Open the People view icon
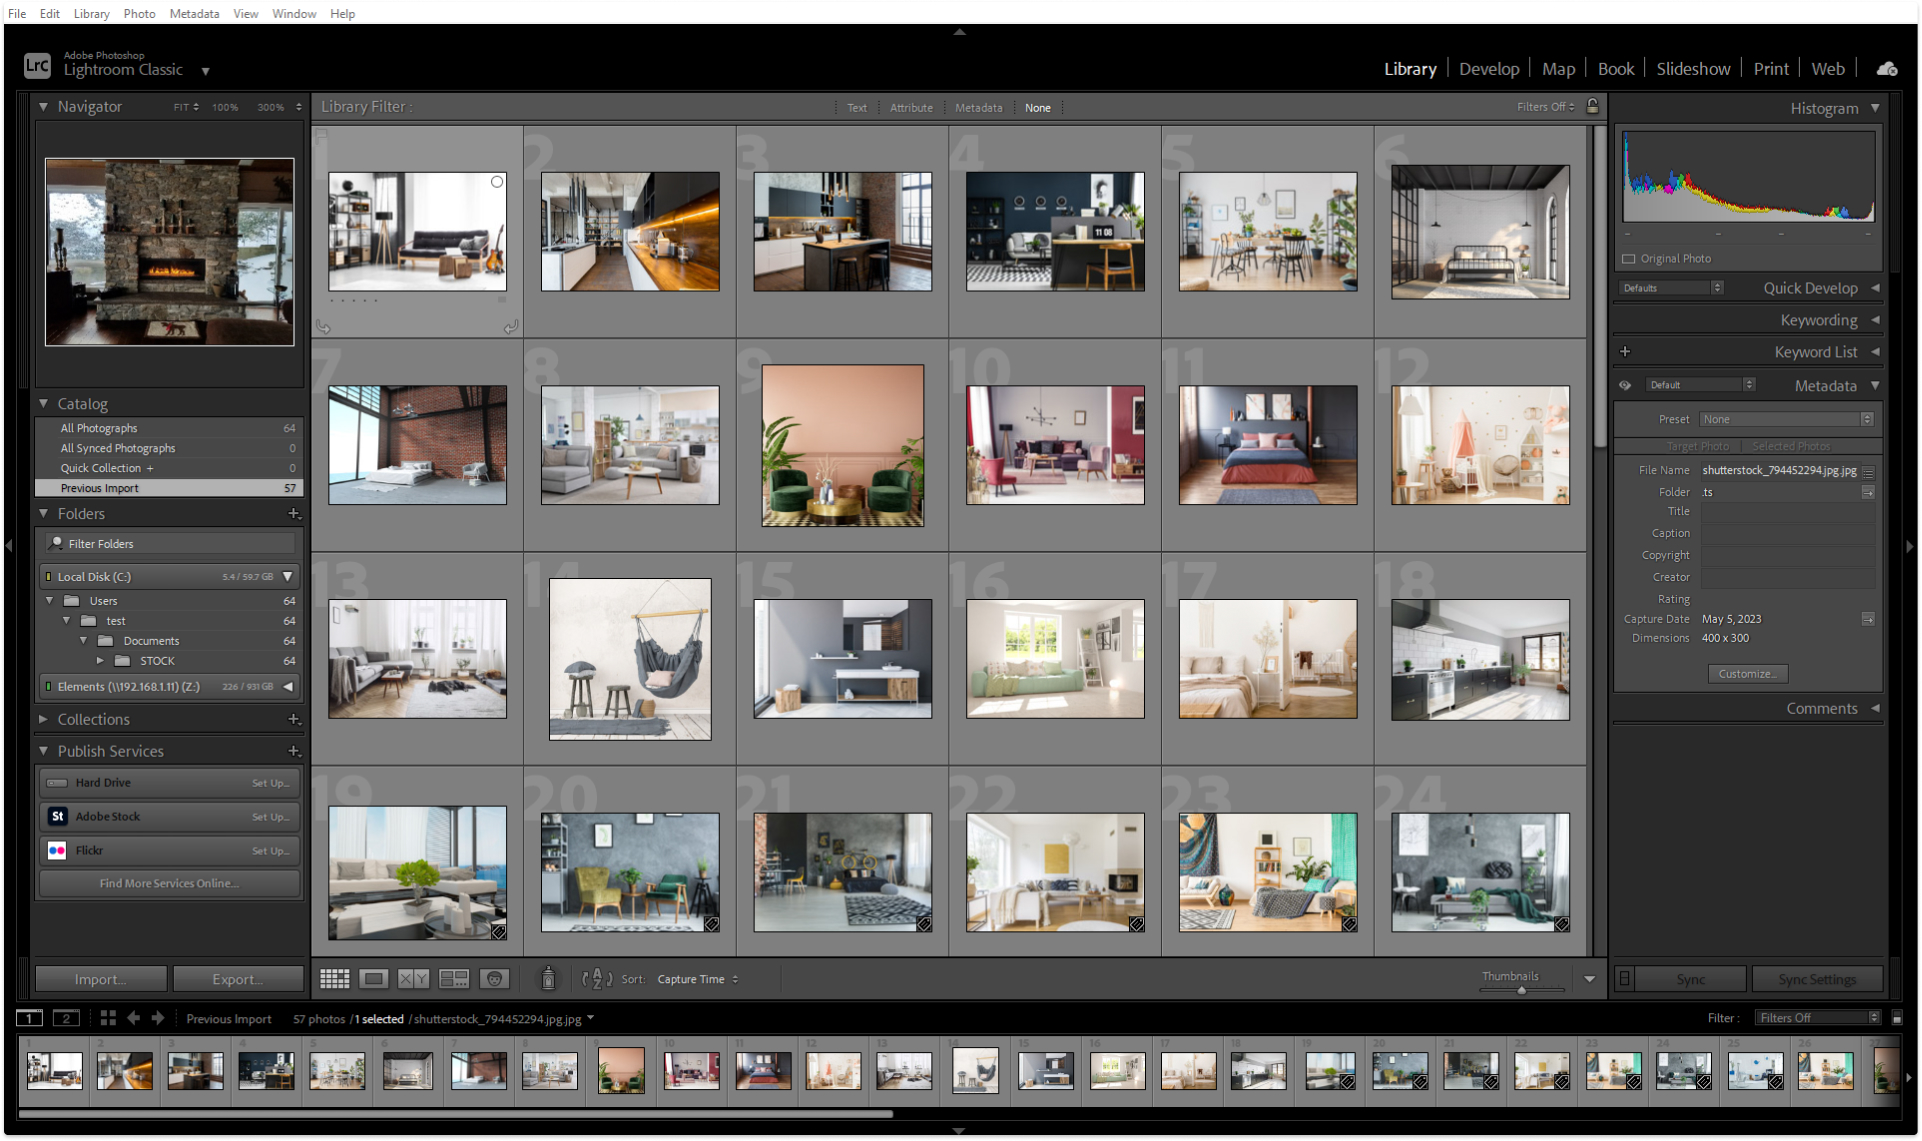This screenshot has width=1922, height=1141. point(493,978)
